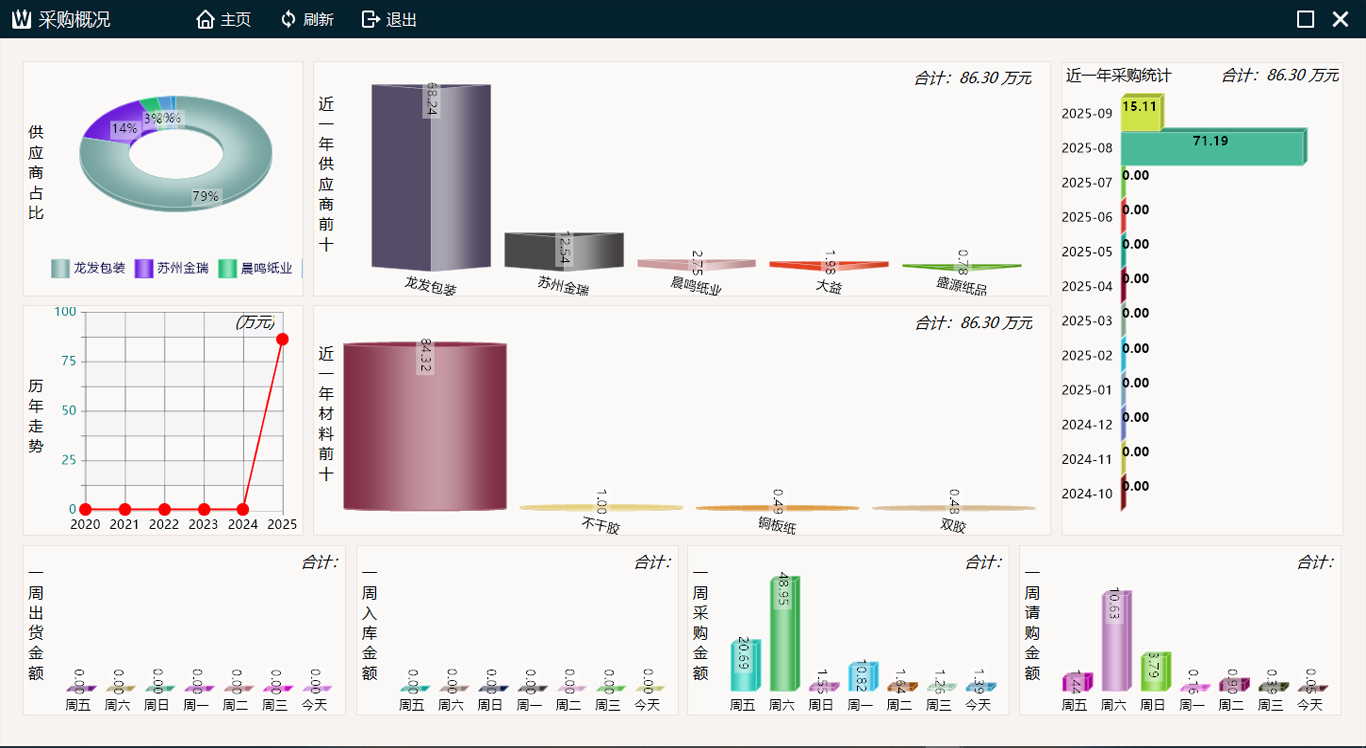
Task: Click the W app logo in title bar
Action: pyautogui.click(x=22, y=20)
